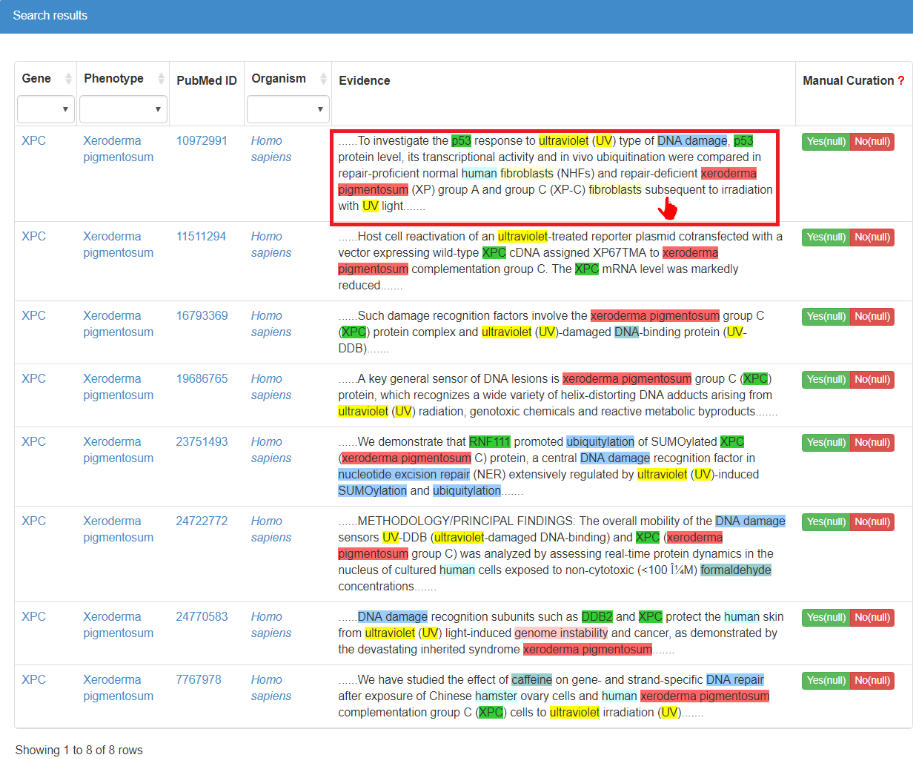Sort table by the Gene column arrows
The image size is (913, 759).
coord(68,79)
